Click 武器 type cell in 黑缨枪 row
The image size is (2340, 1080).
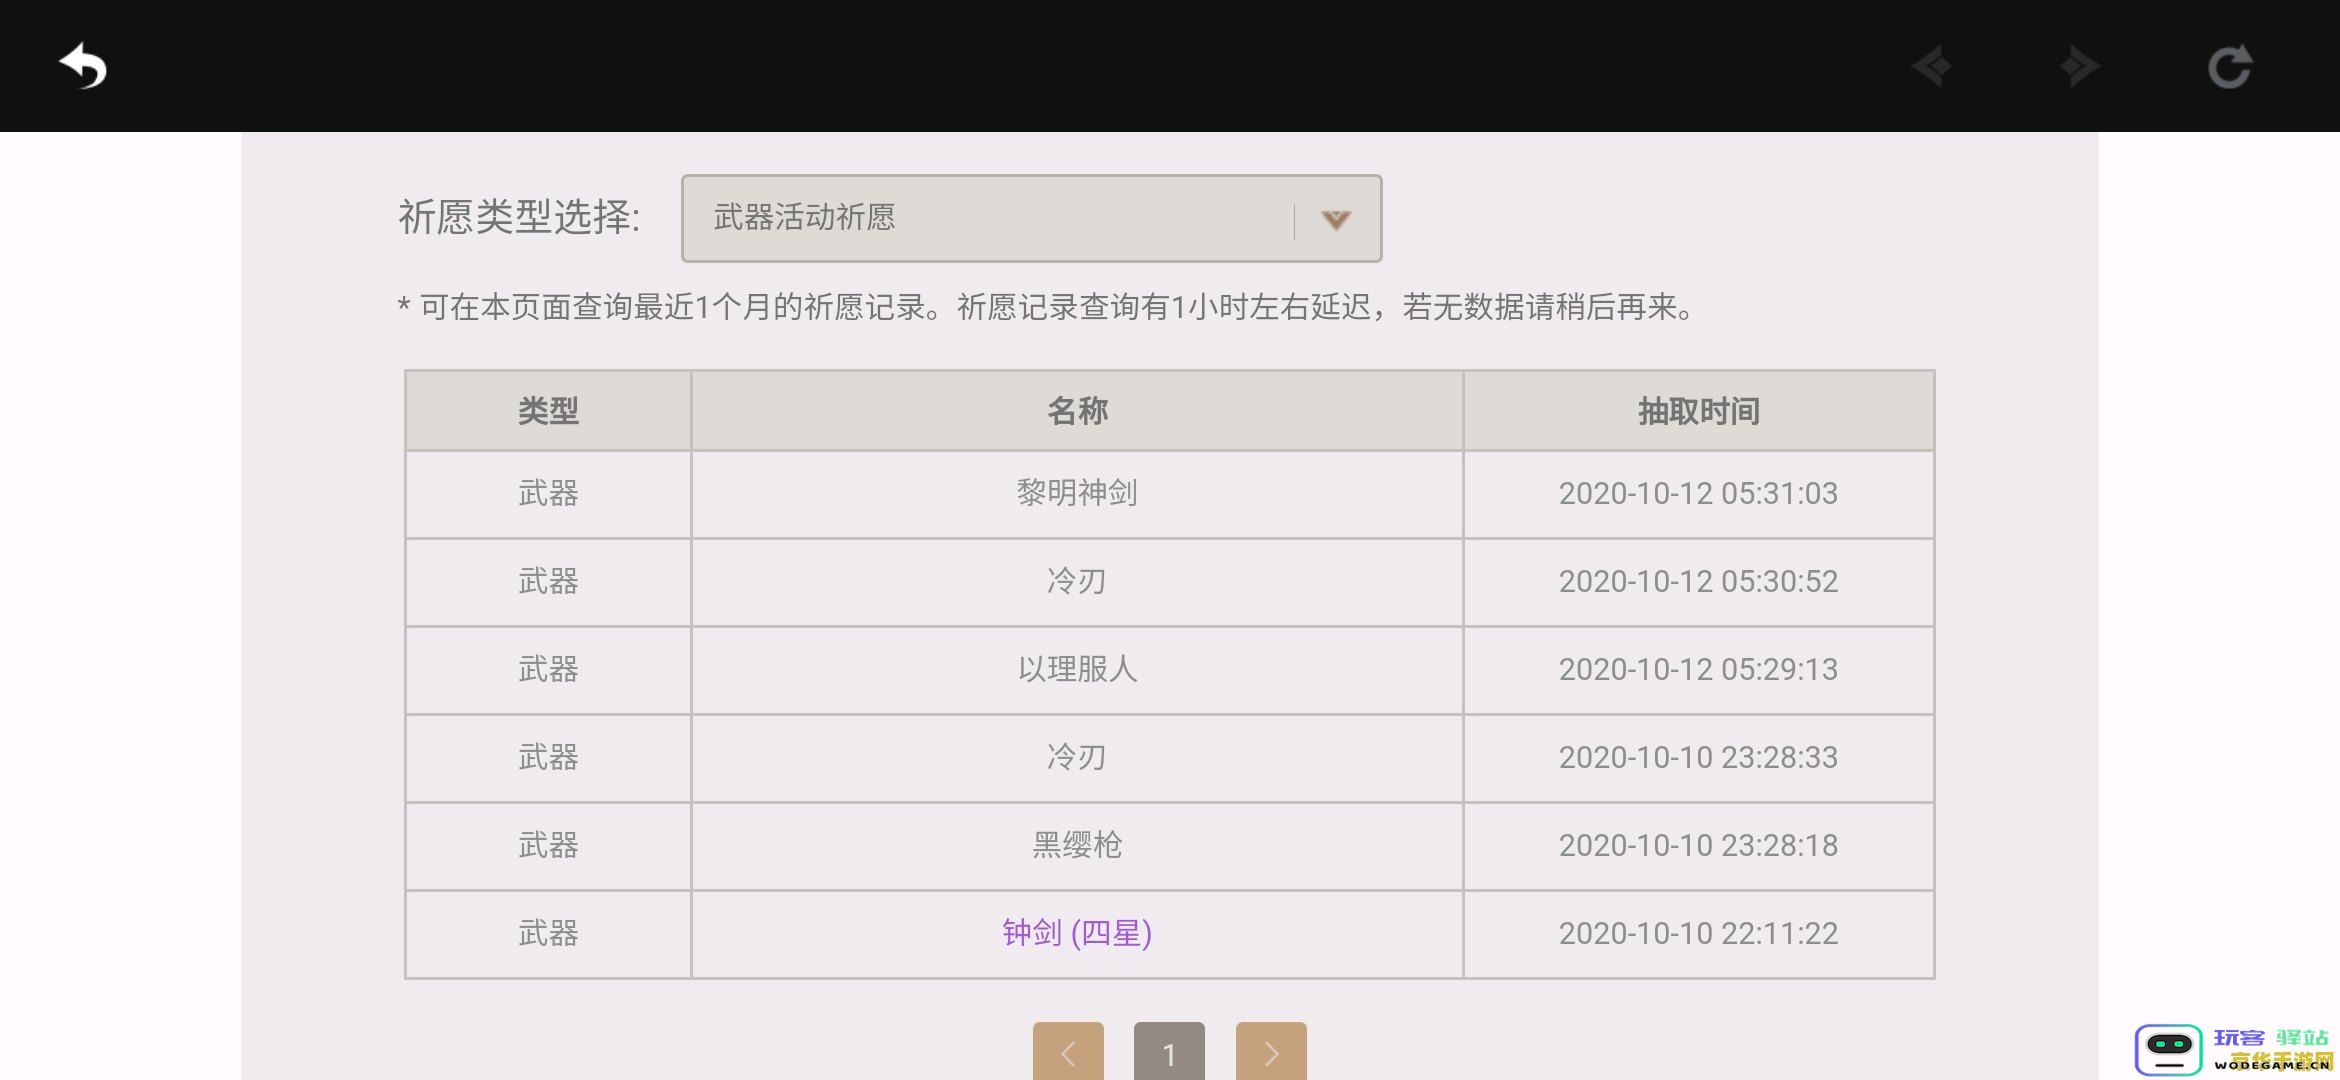(x=548, y=845)
